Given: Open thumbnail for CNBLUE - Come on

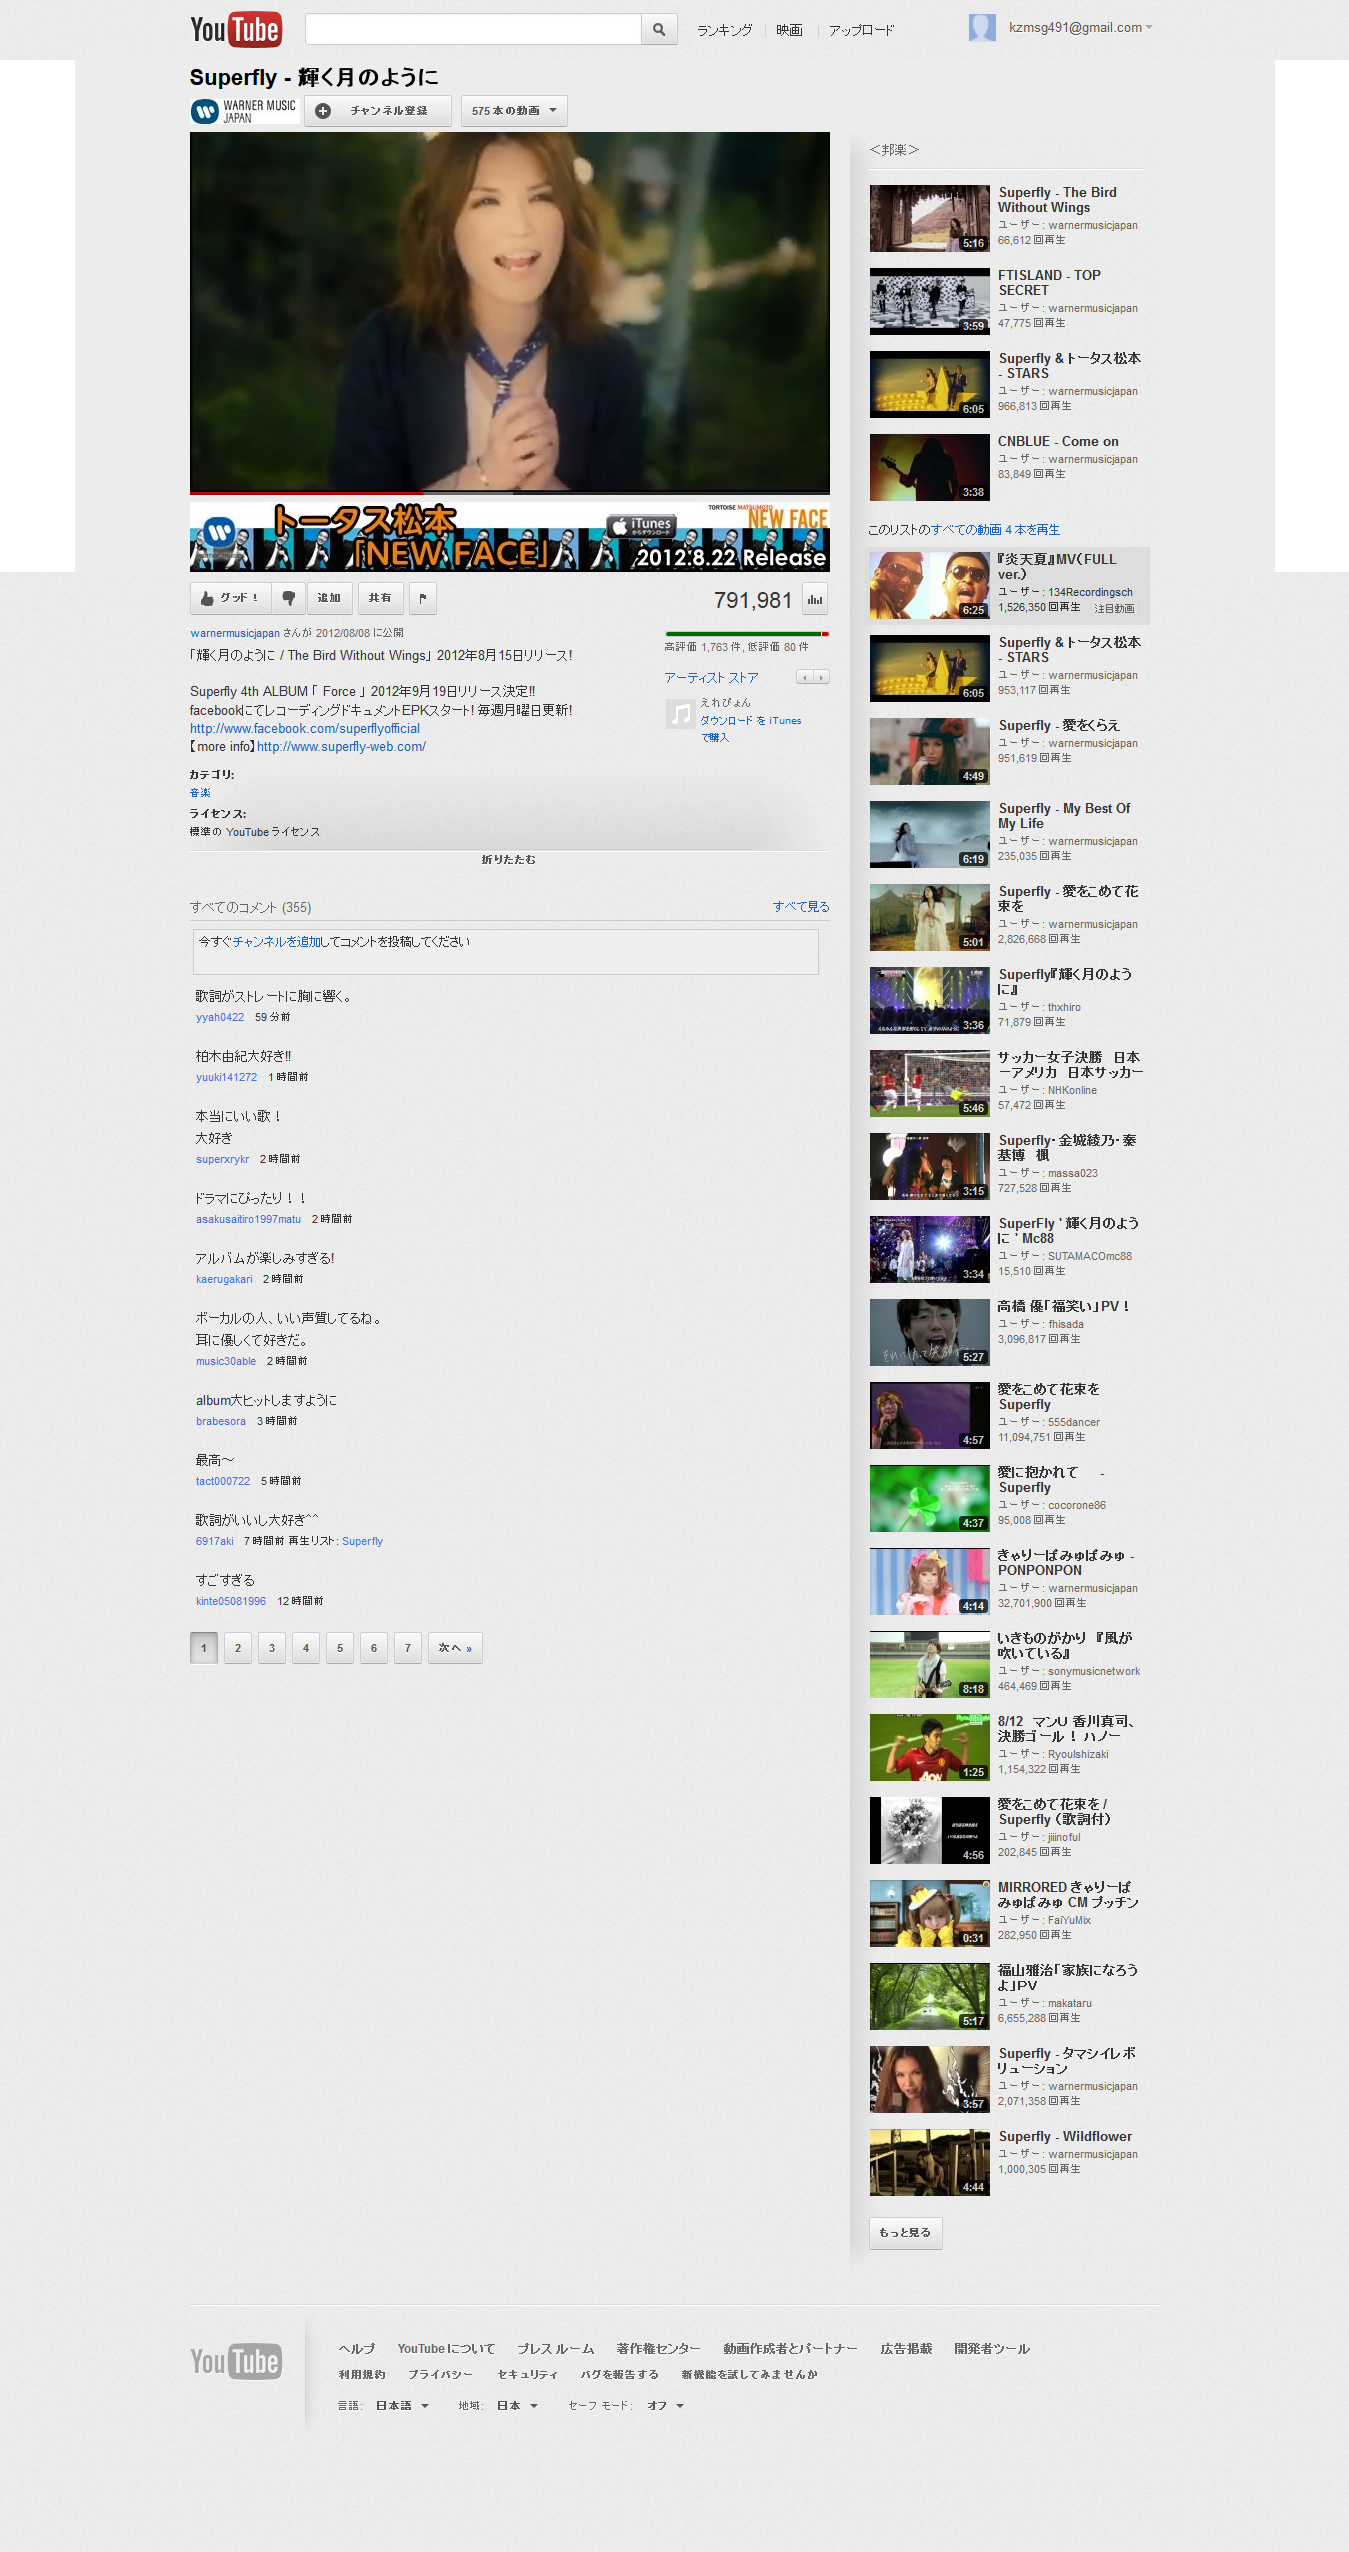Looking at the screenshot, I should coord(929,467).
